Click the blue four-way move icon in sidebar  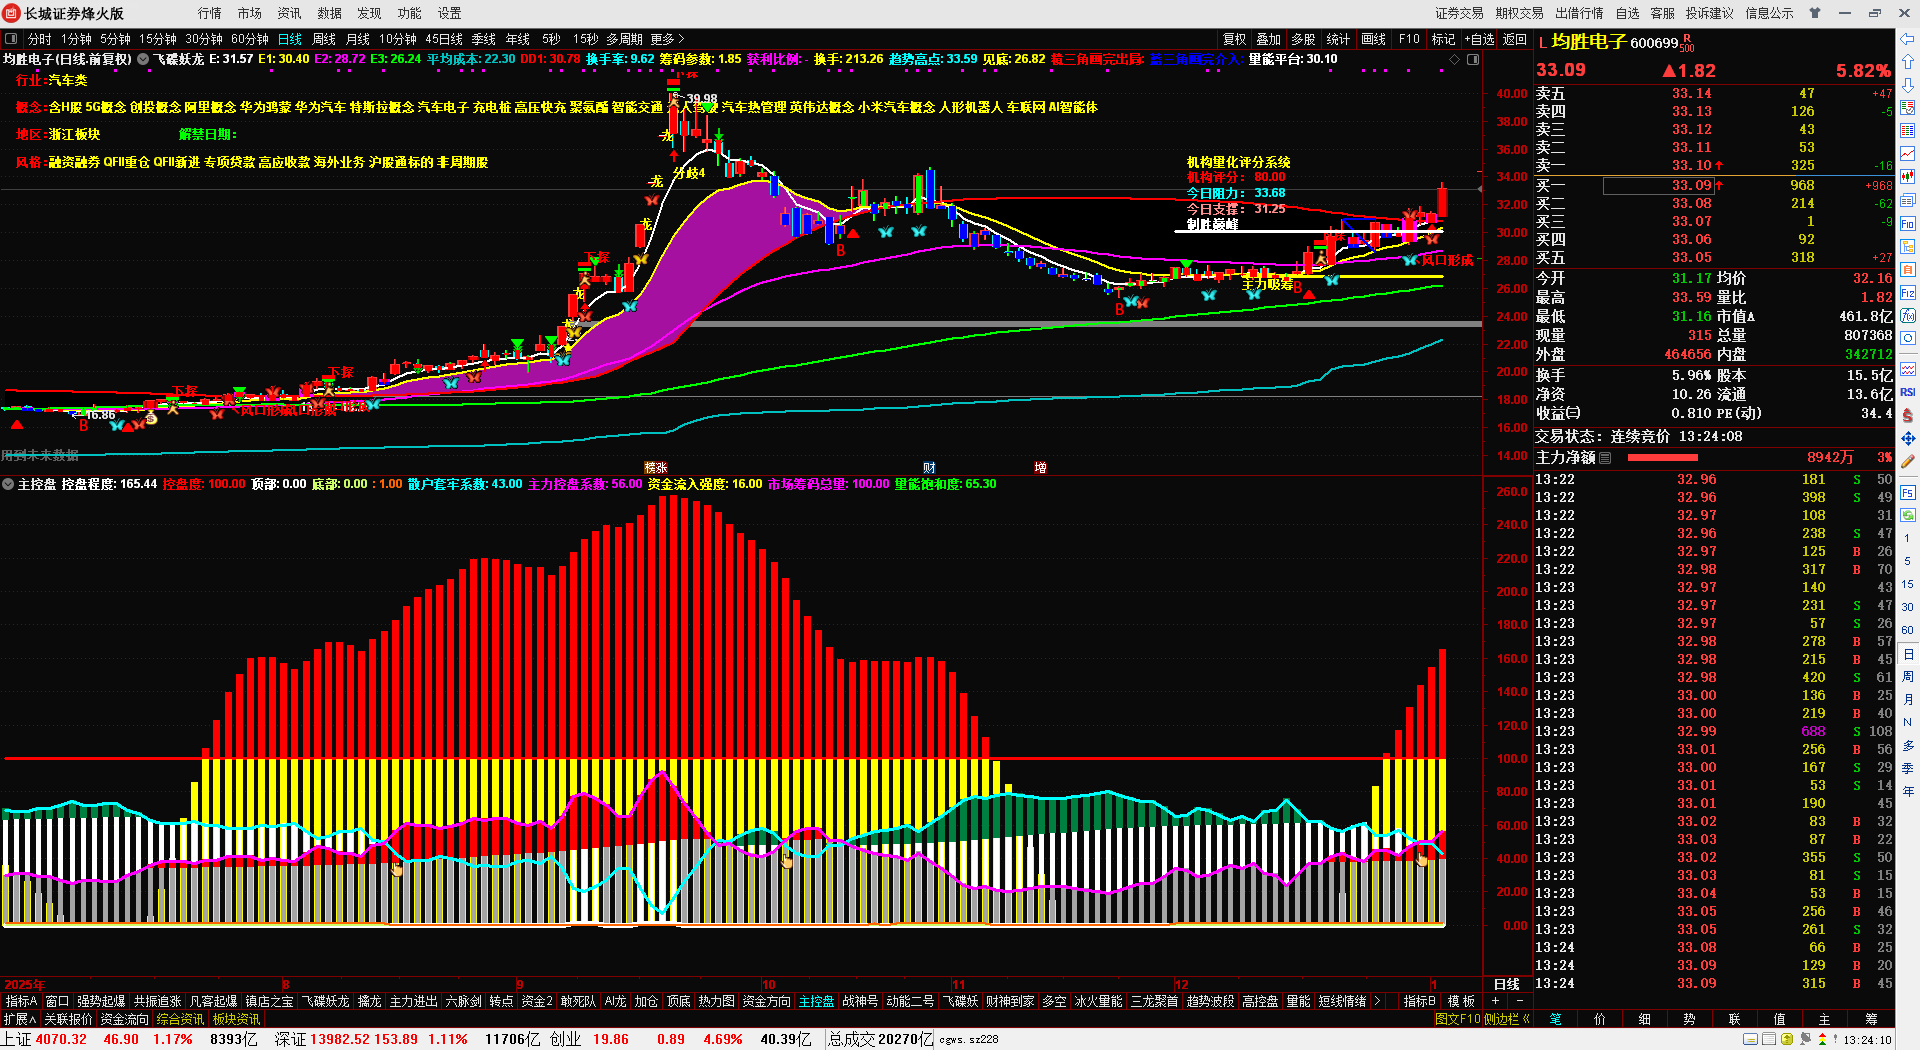coord(1908,438)
